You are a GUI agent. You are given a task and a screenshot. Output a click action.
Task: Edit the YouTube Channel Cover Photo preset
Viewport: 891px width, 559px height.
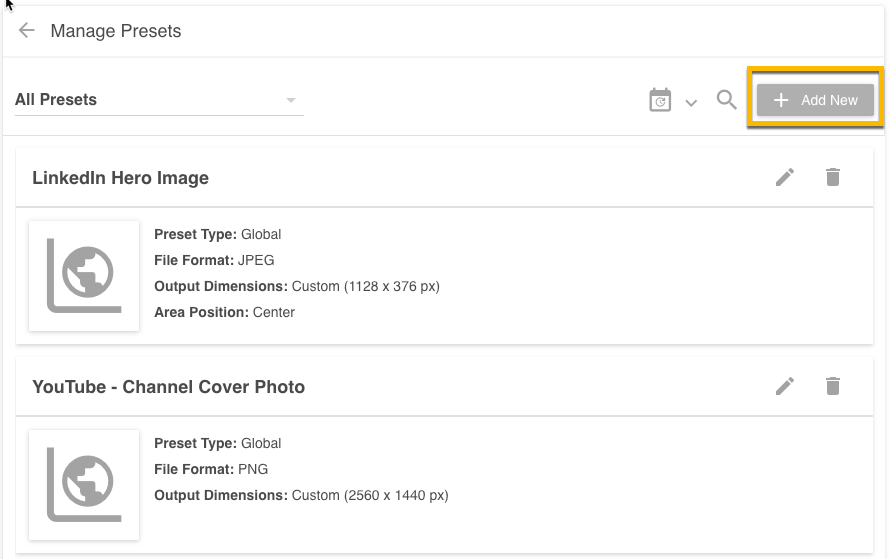[x=785, y=386]
